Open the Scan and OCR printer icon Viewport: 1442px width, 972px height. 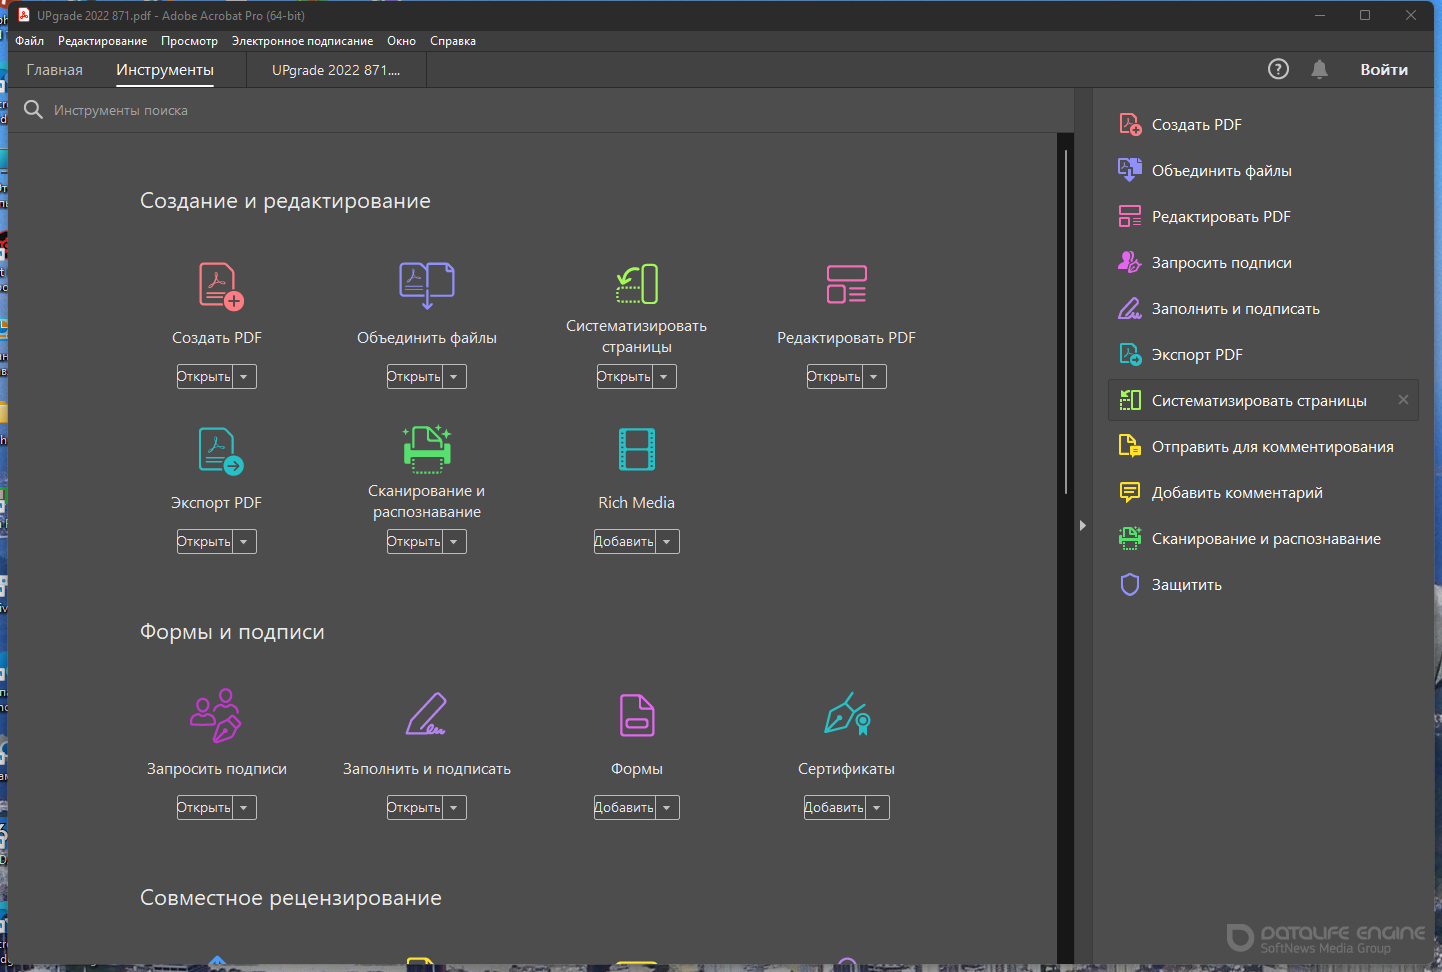427,449
